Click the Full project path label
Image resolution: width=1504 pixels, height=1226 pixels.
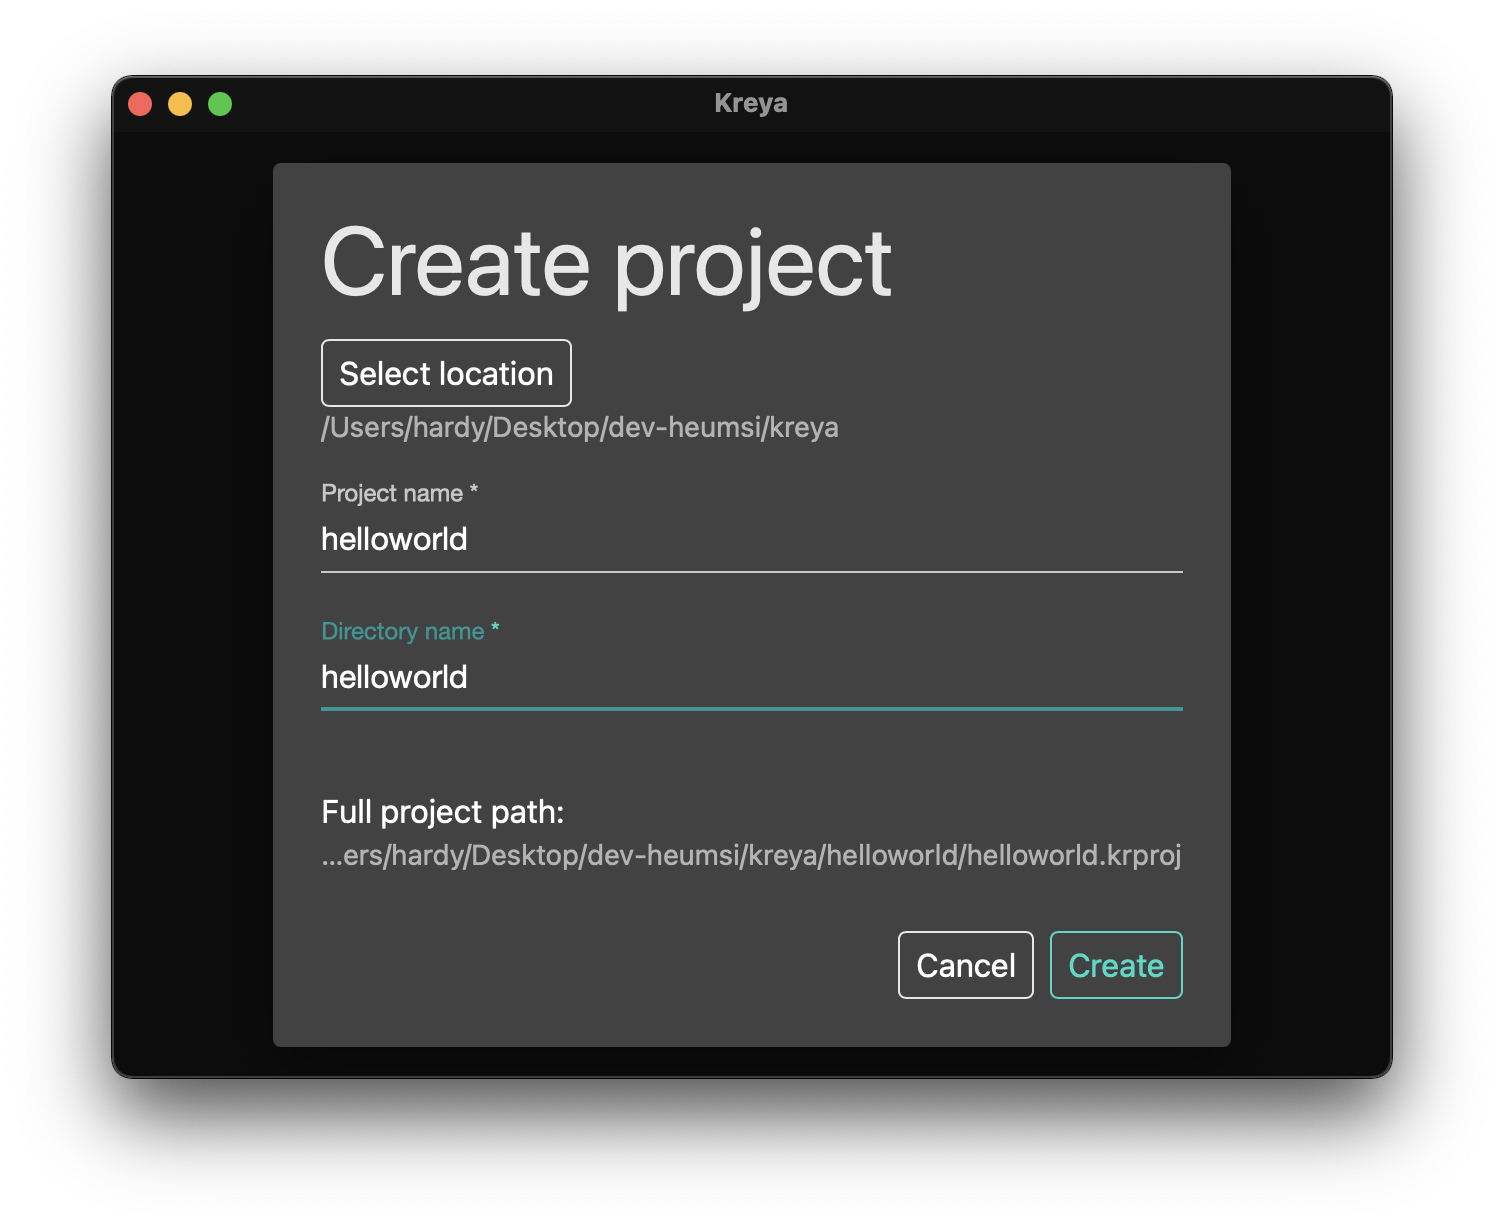[x=443, y=812]
